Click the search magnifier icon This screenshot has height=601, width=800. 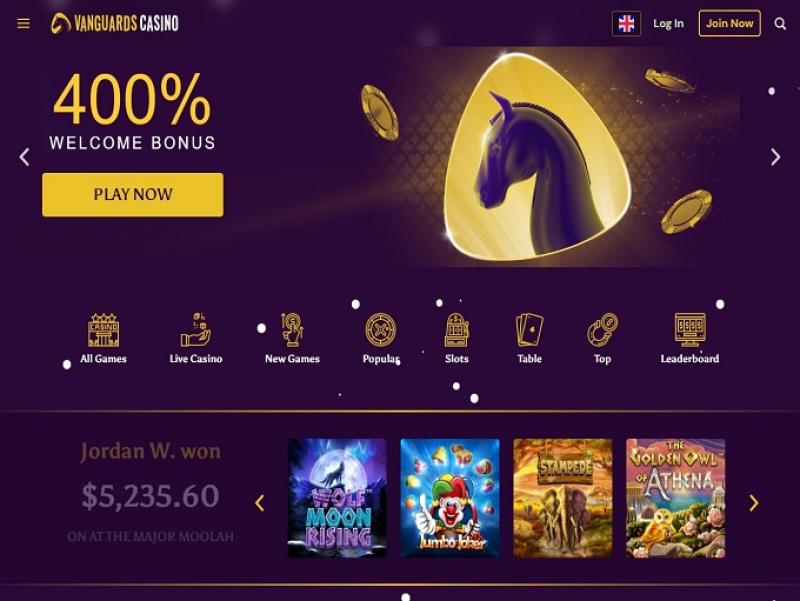[x=780, y=23]
